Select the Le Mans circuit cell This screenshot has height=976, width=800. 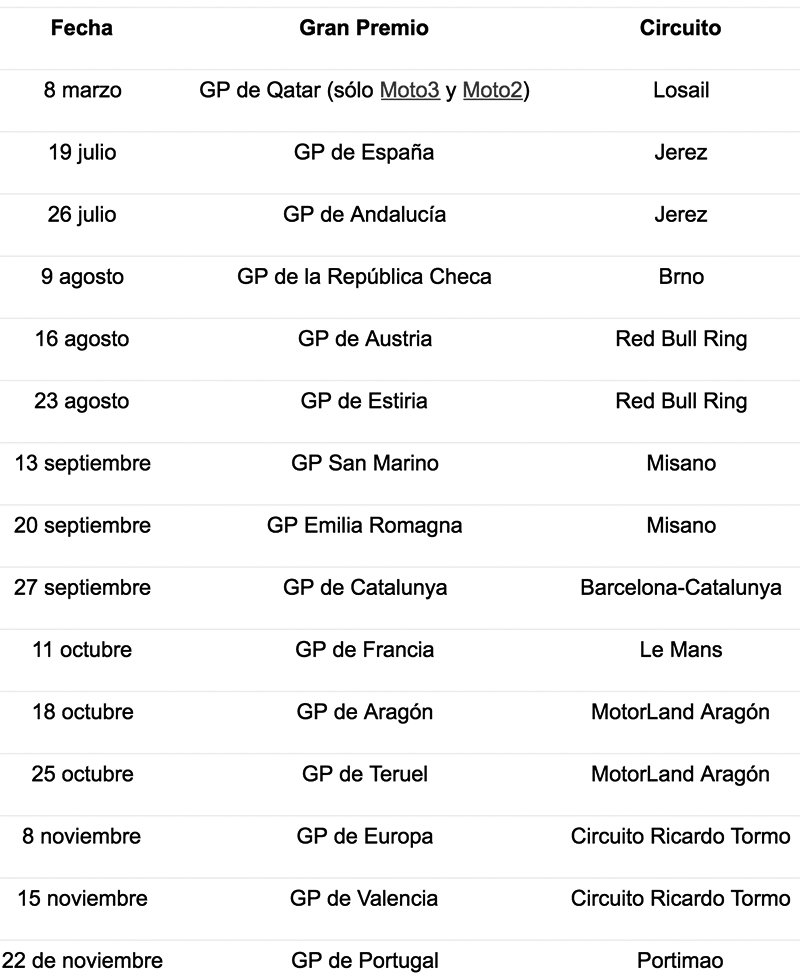pos(680,650)
